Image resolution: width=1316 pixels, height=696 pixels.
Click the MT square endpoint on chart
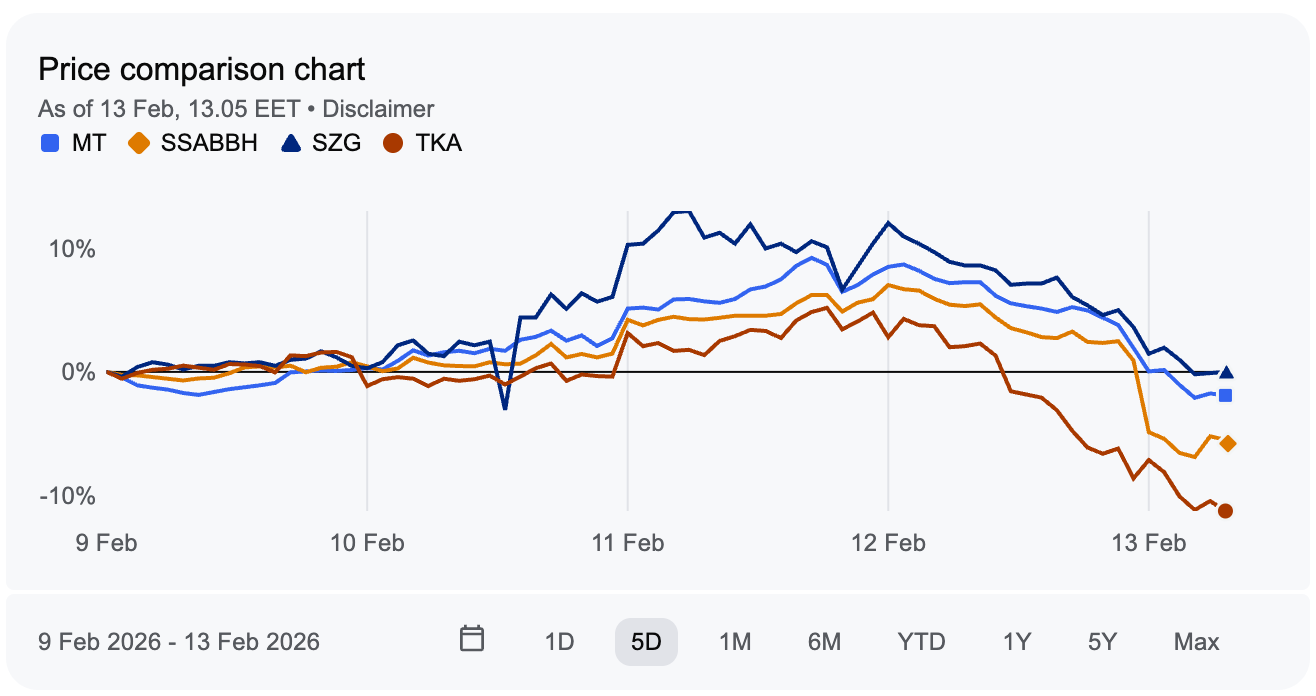click(1225, 395)
